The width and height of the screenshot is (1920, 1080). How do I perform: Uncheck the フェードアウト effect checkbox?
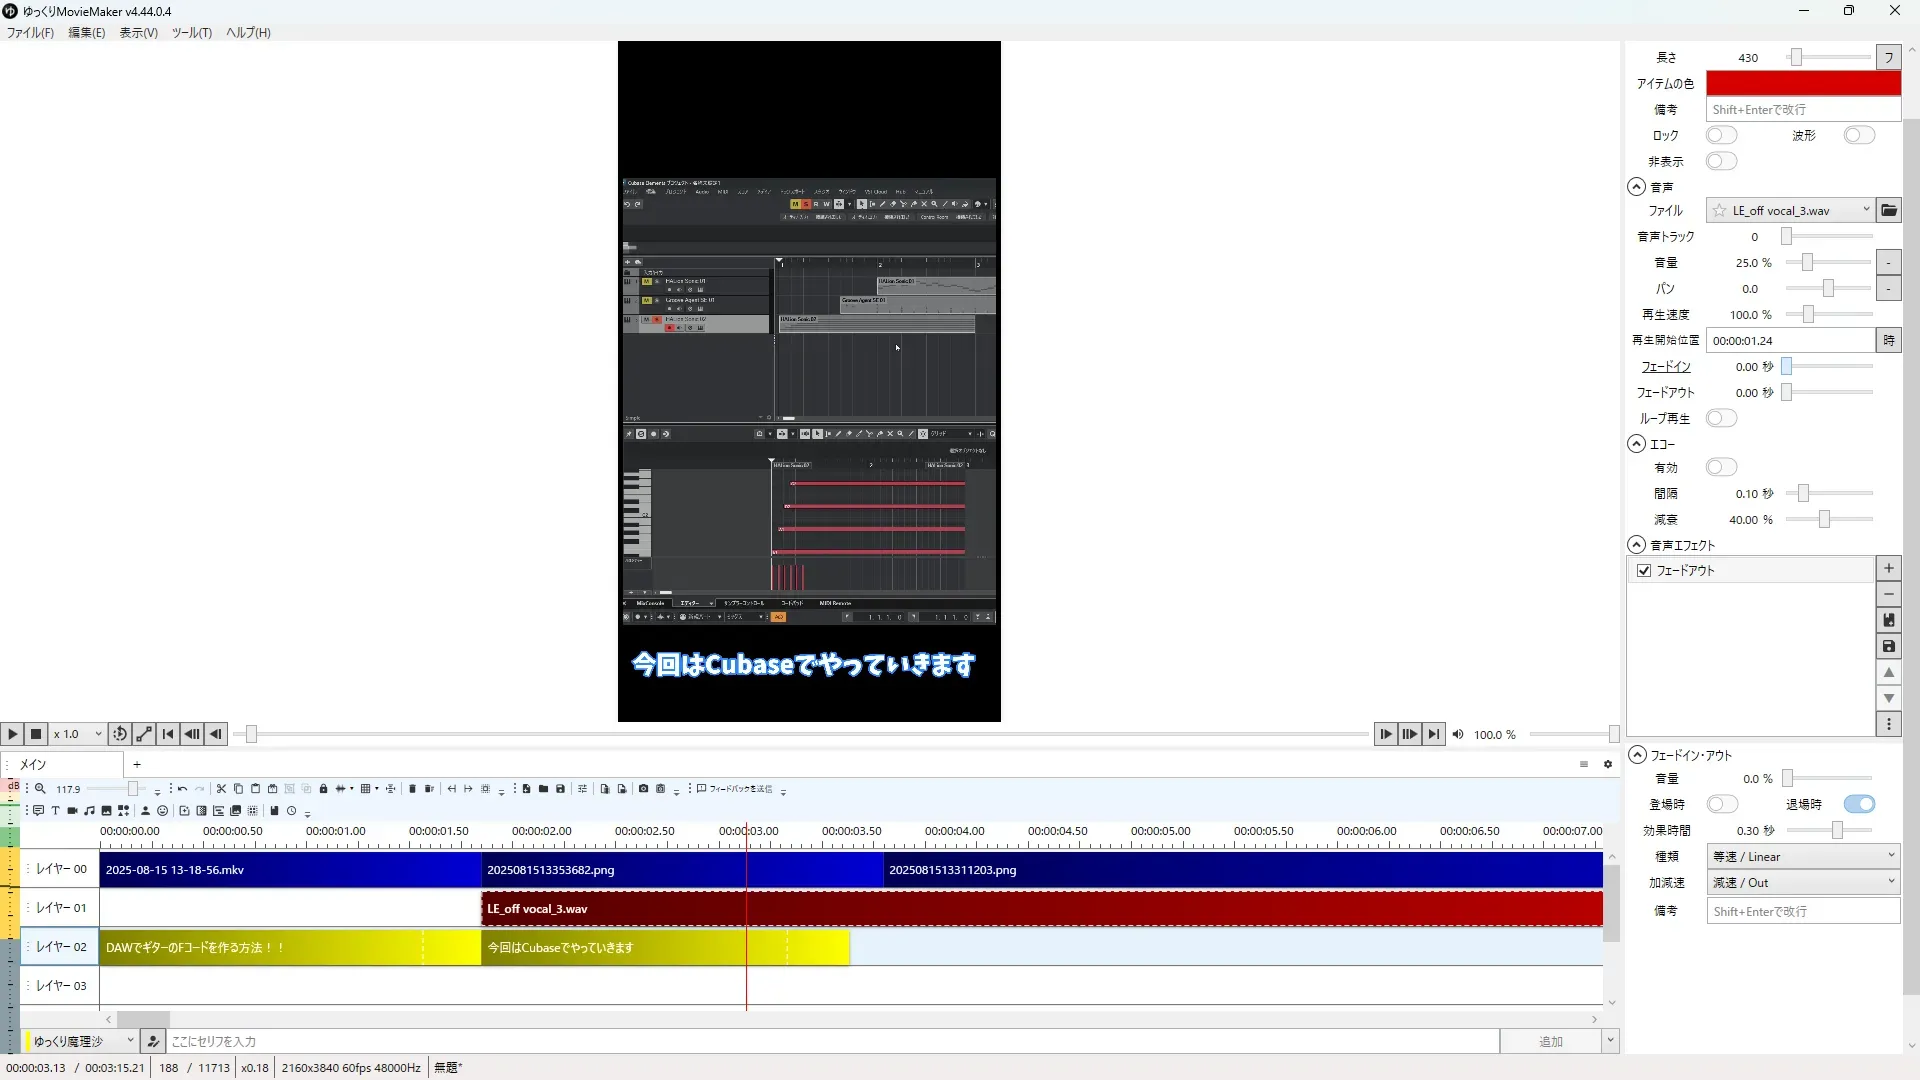click(1644, 570)
